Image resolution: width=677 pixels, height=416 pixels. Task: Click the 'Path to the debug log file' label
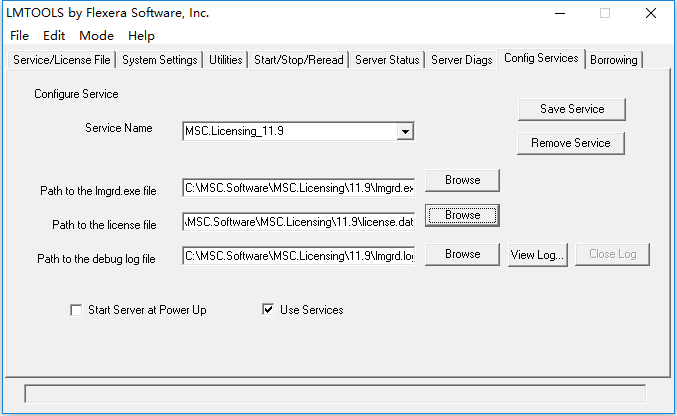[96, 259]
